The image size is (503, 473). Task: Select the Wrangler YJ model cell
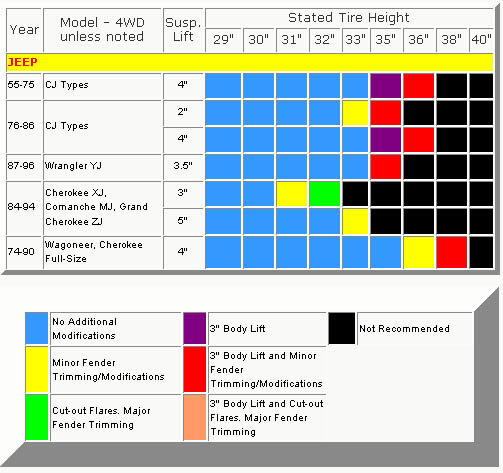point(102,167)
